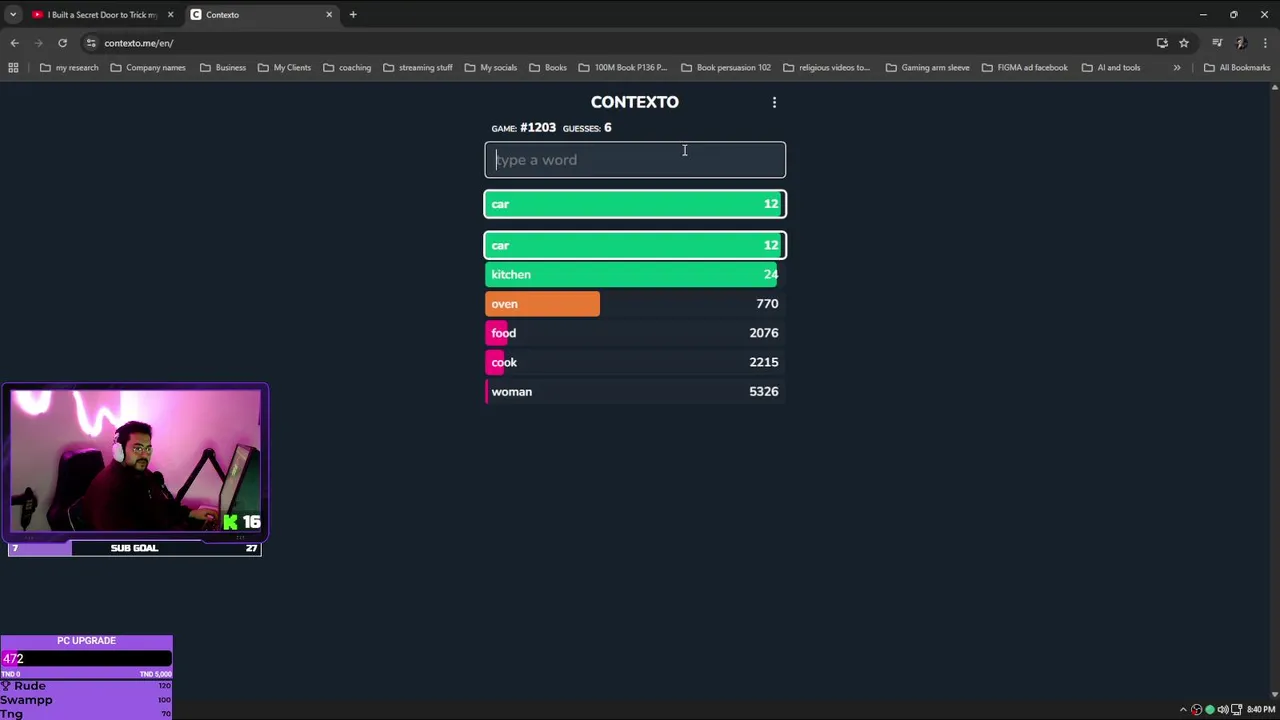This screenshot has height=720, width=1280.
Task: Go forward to the next page
Action: 38,43
